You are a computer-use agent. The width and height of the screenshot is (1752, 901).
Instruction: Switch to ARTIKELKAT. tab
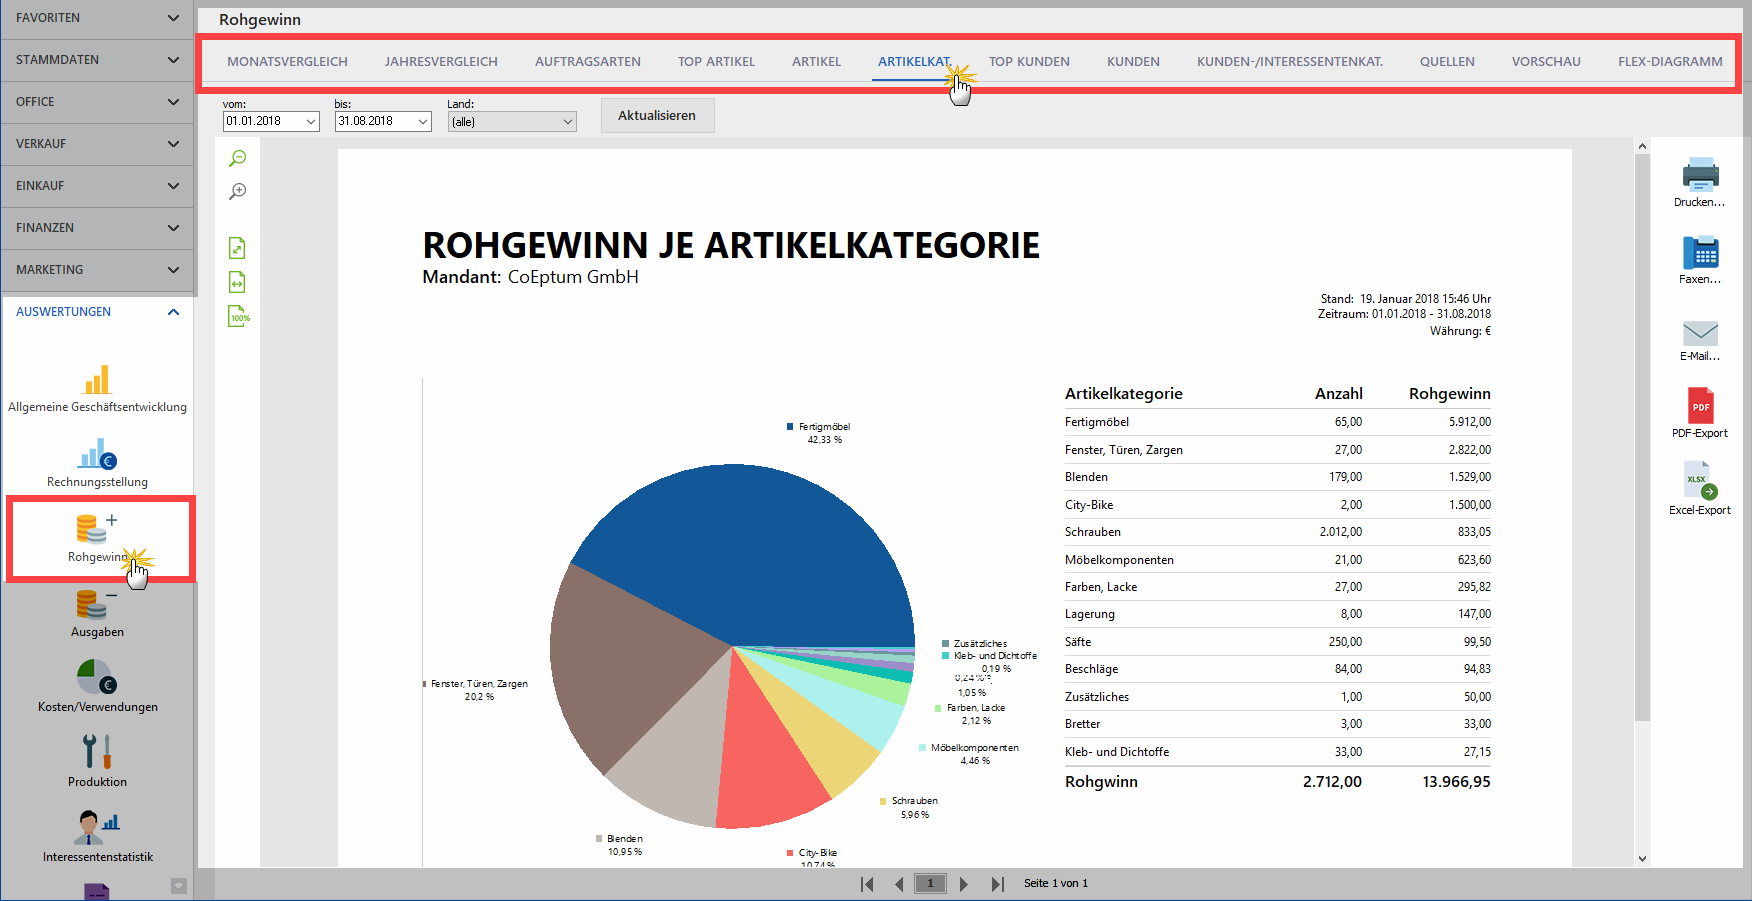914,62
